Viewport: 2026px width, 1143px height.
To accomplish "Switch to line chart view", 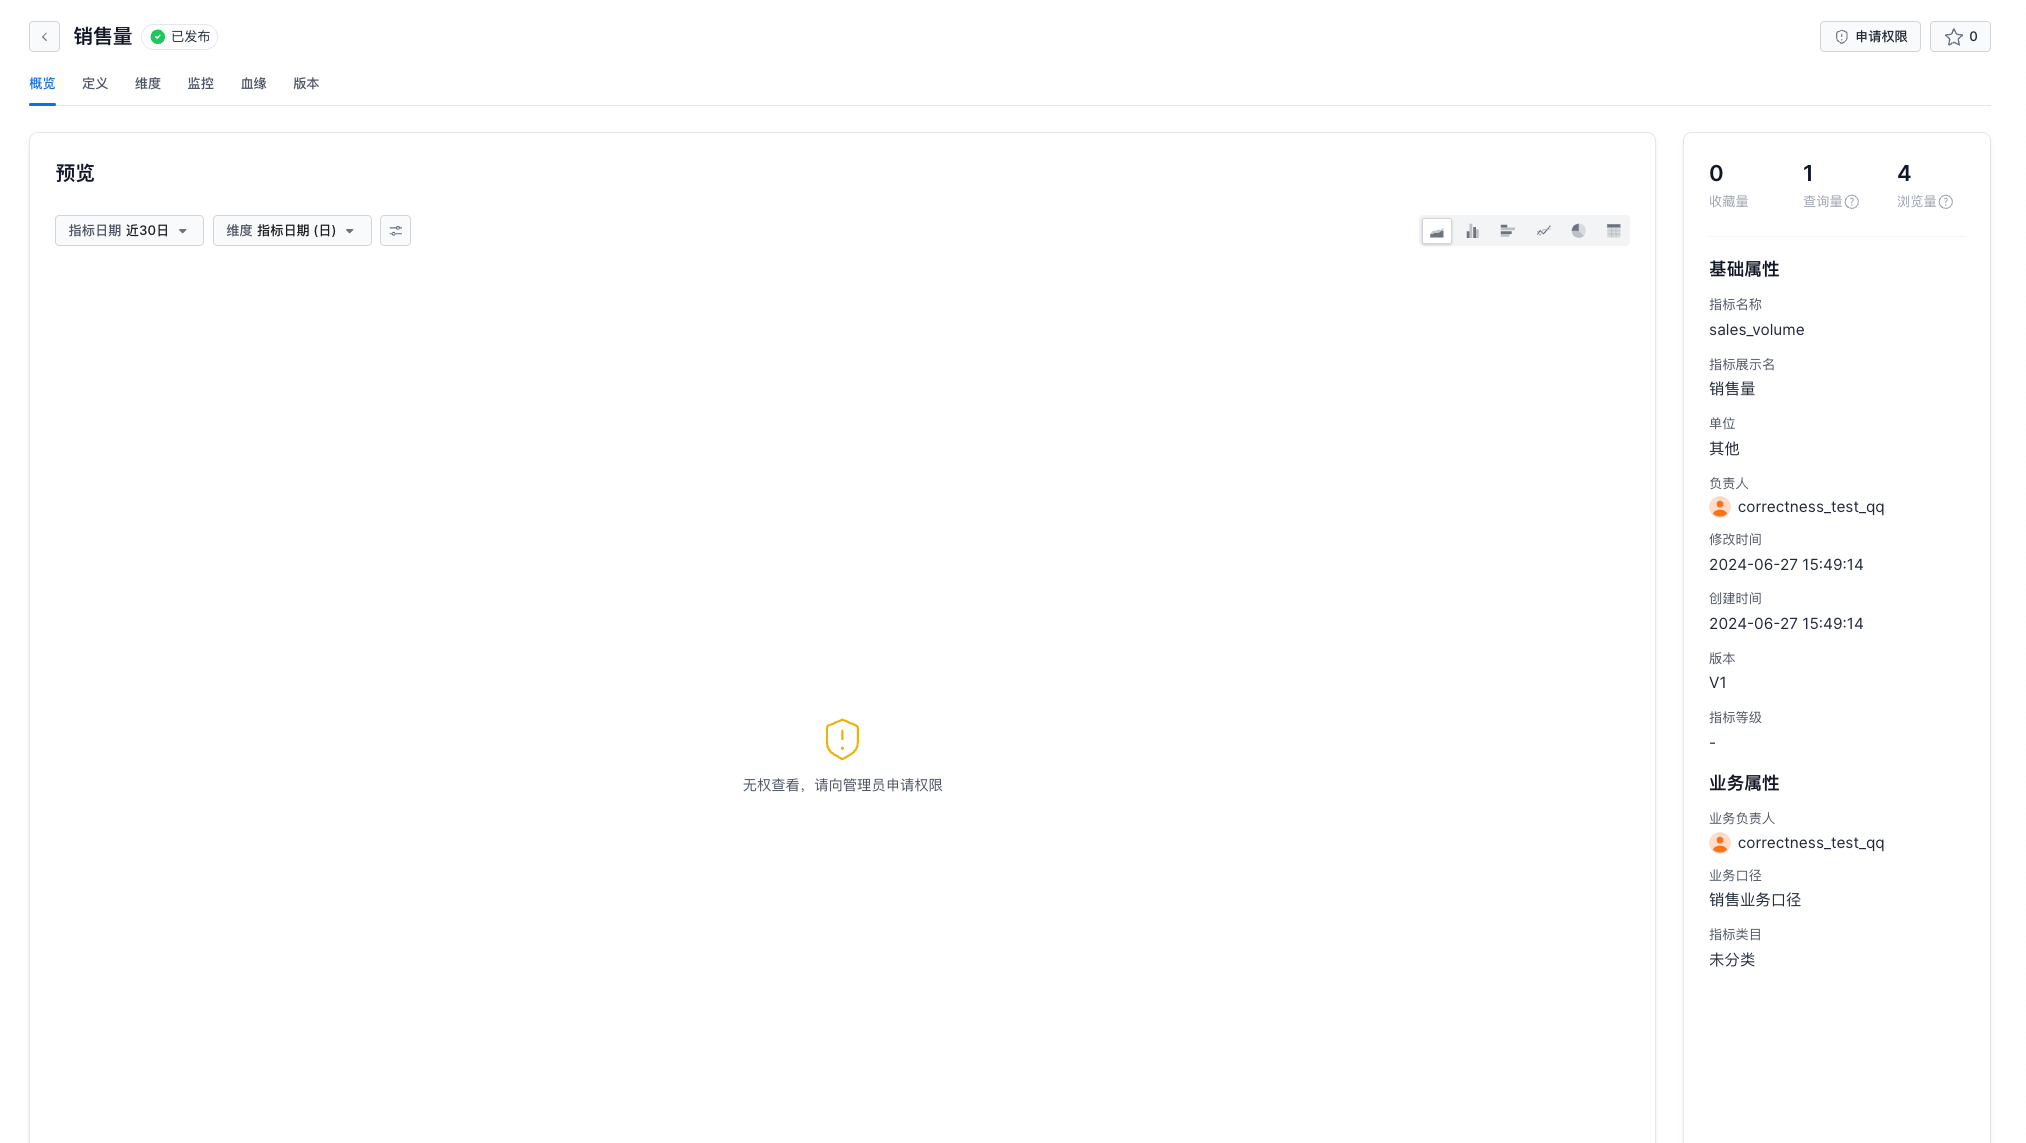I will pos(1543,231).
